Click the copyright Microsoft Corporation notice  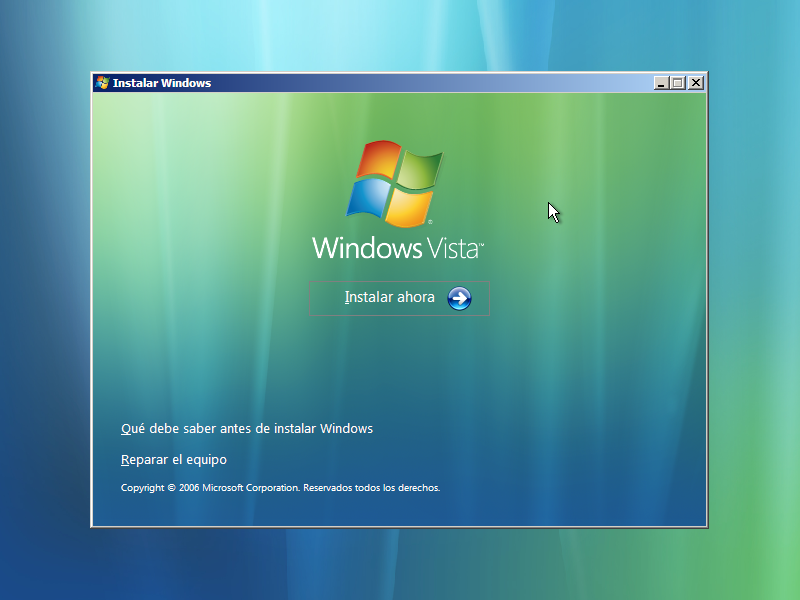[280, 488]
